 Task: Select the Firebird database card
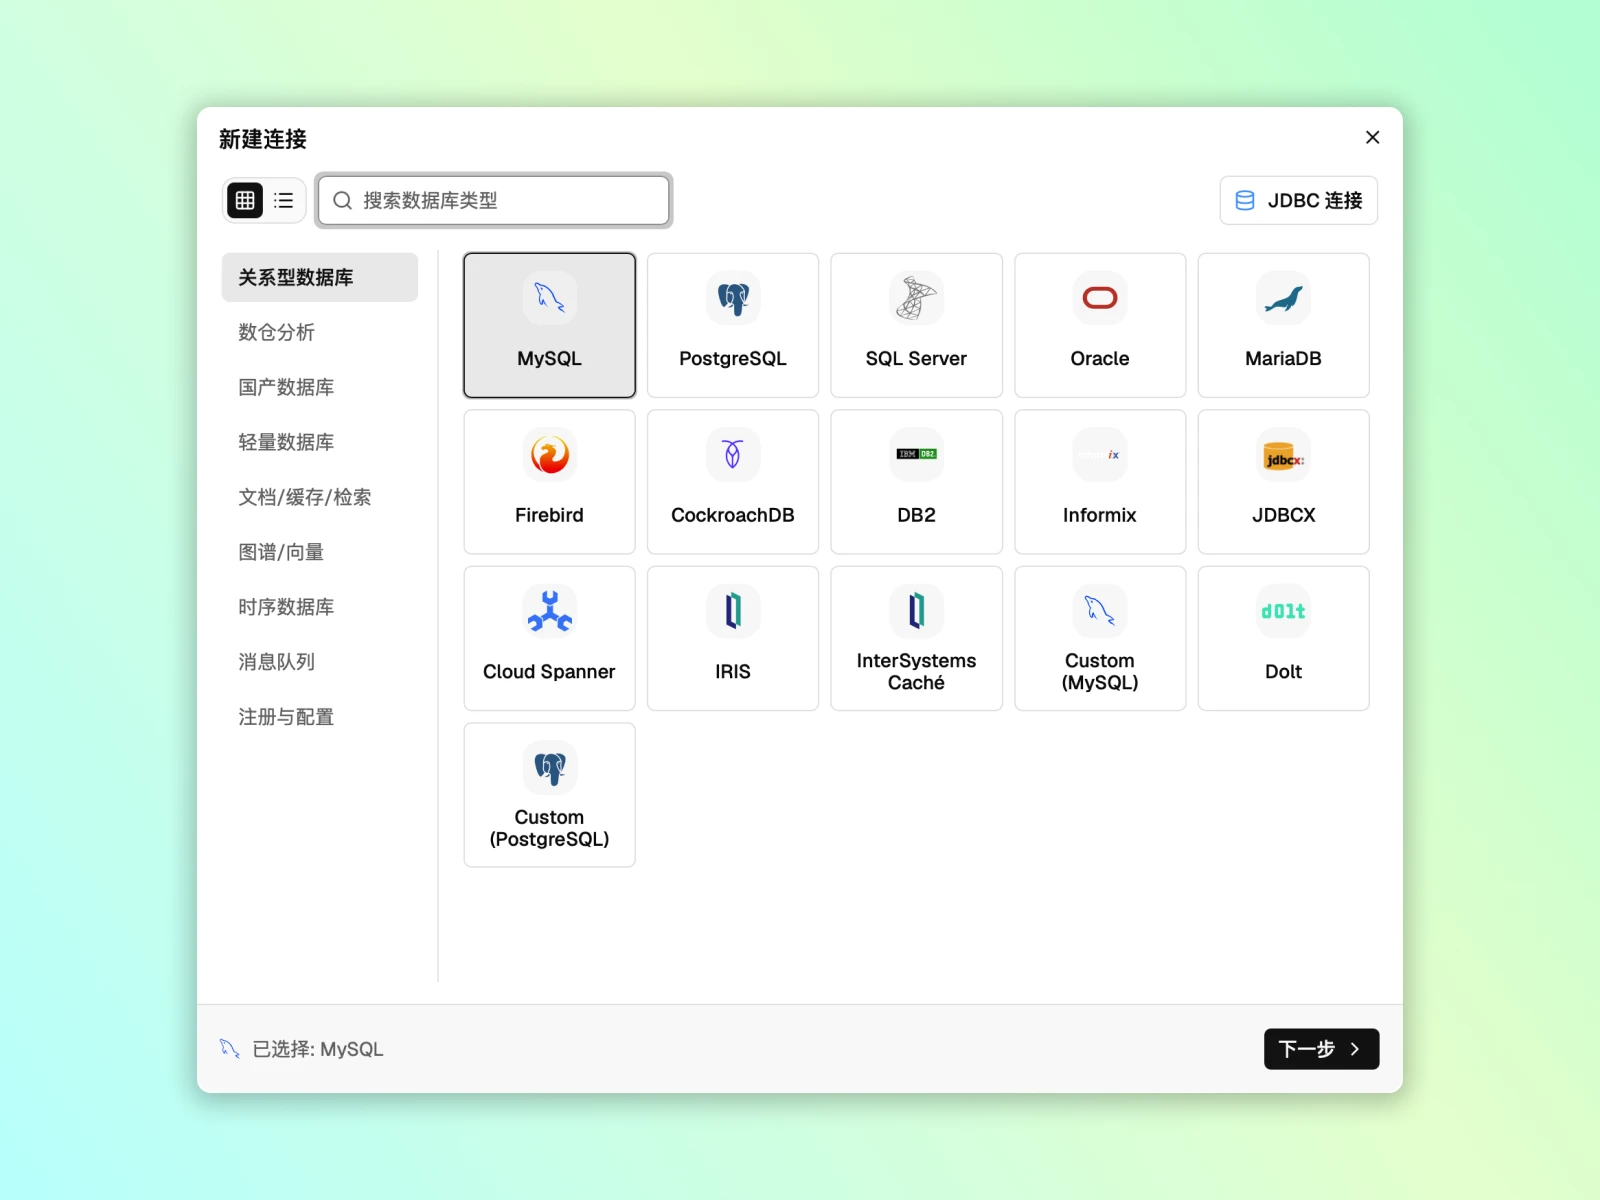pos(549,482)
